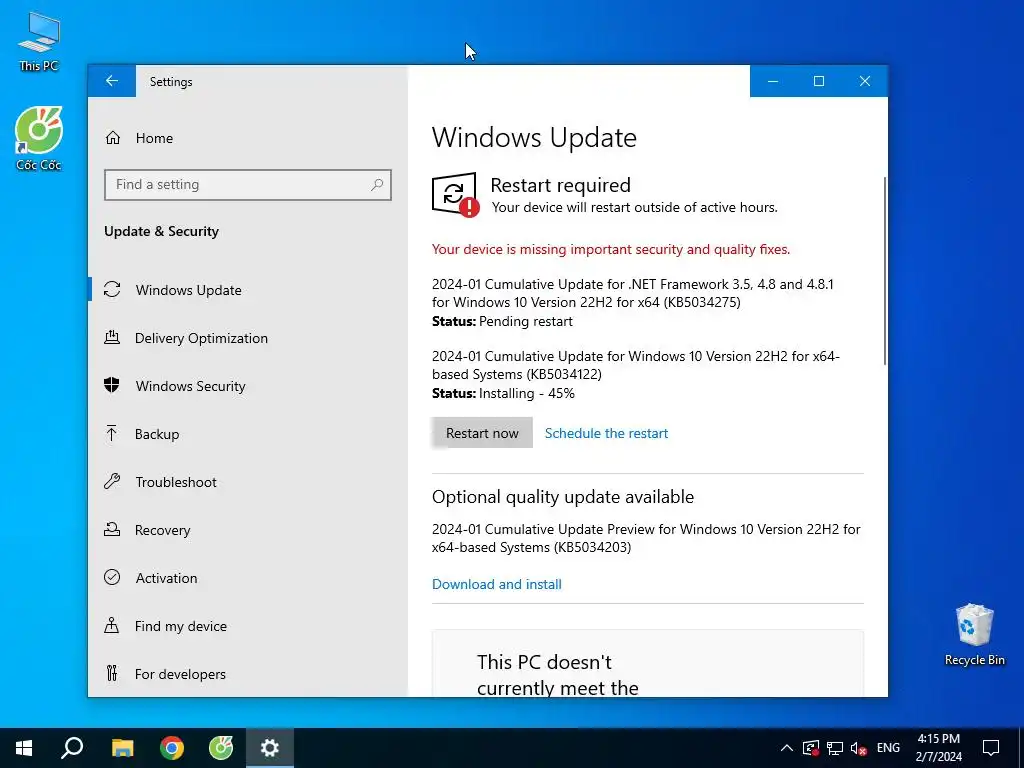Open Delivery Optimization icon
The height and width of the screenshot is (768, 1024).
[112, 338]
